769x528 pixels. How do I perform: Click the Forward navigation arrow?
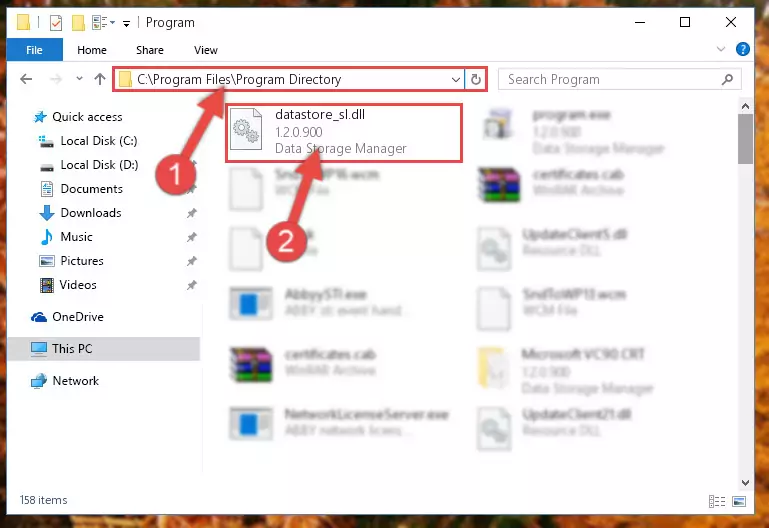coord(56,79)
